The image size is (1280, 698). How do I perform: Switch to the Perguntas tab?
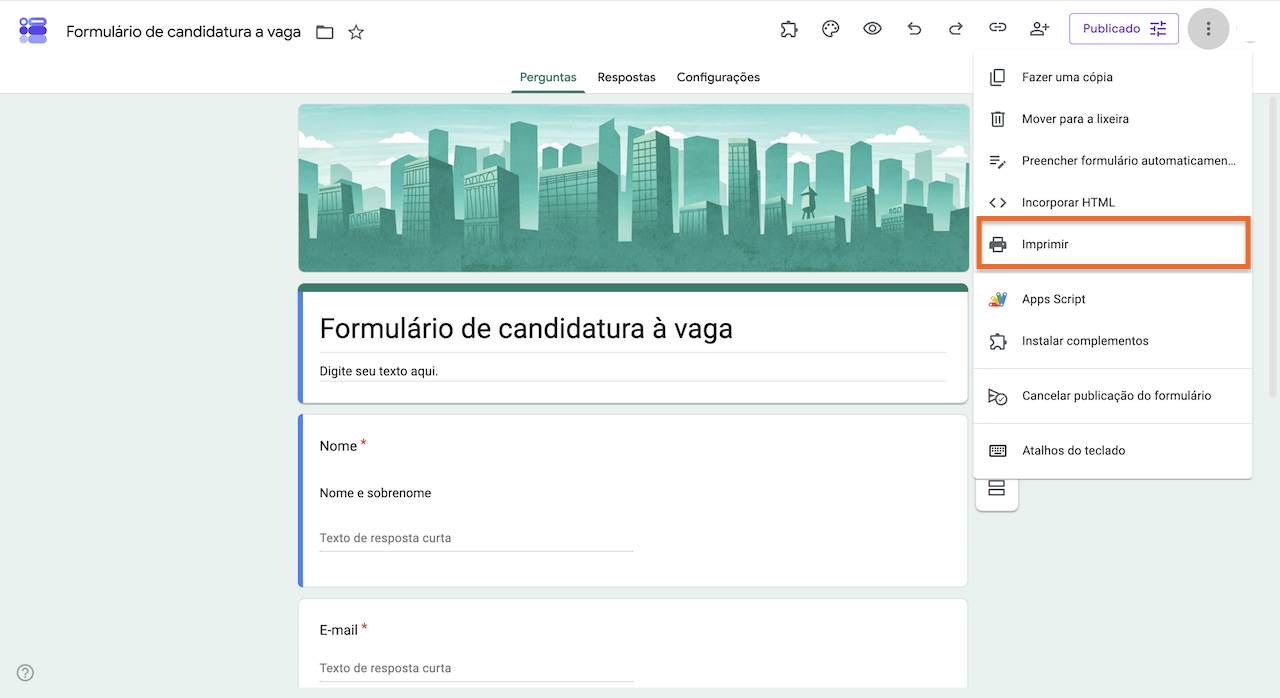(x=548, y=77)
